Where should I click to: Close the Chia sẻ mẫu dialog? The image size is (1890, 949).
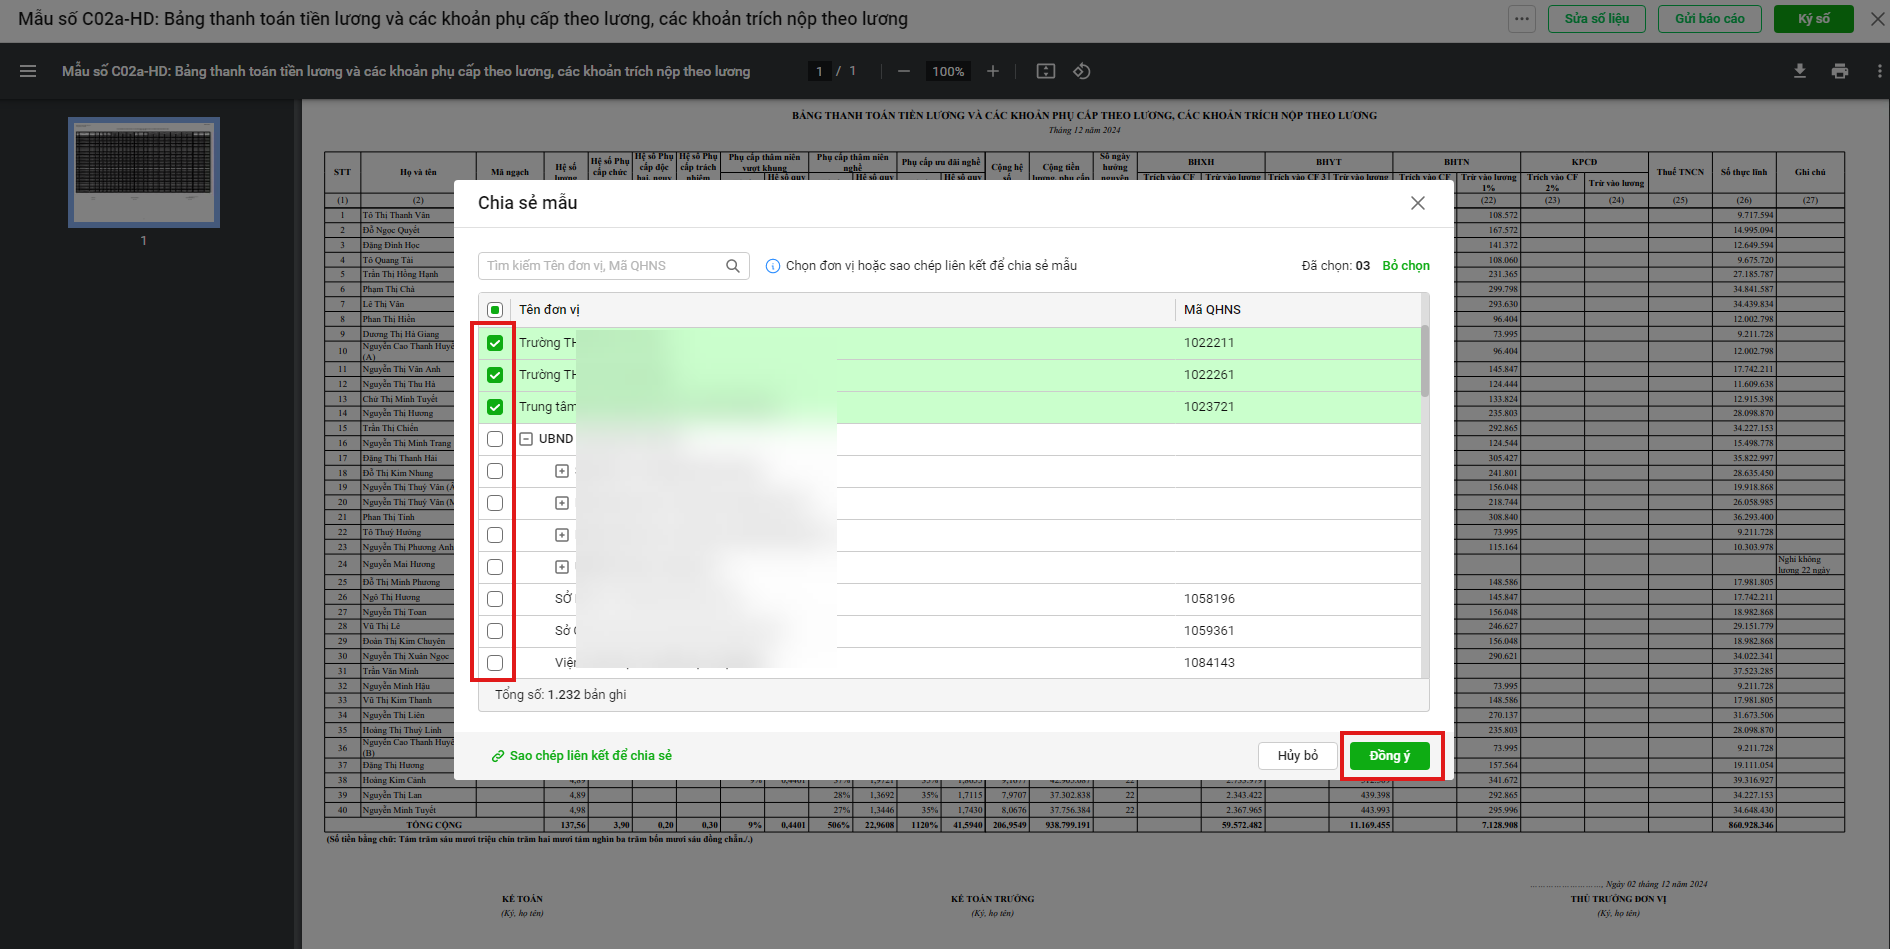pos(1418,203)
